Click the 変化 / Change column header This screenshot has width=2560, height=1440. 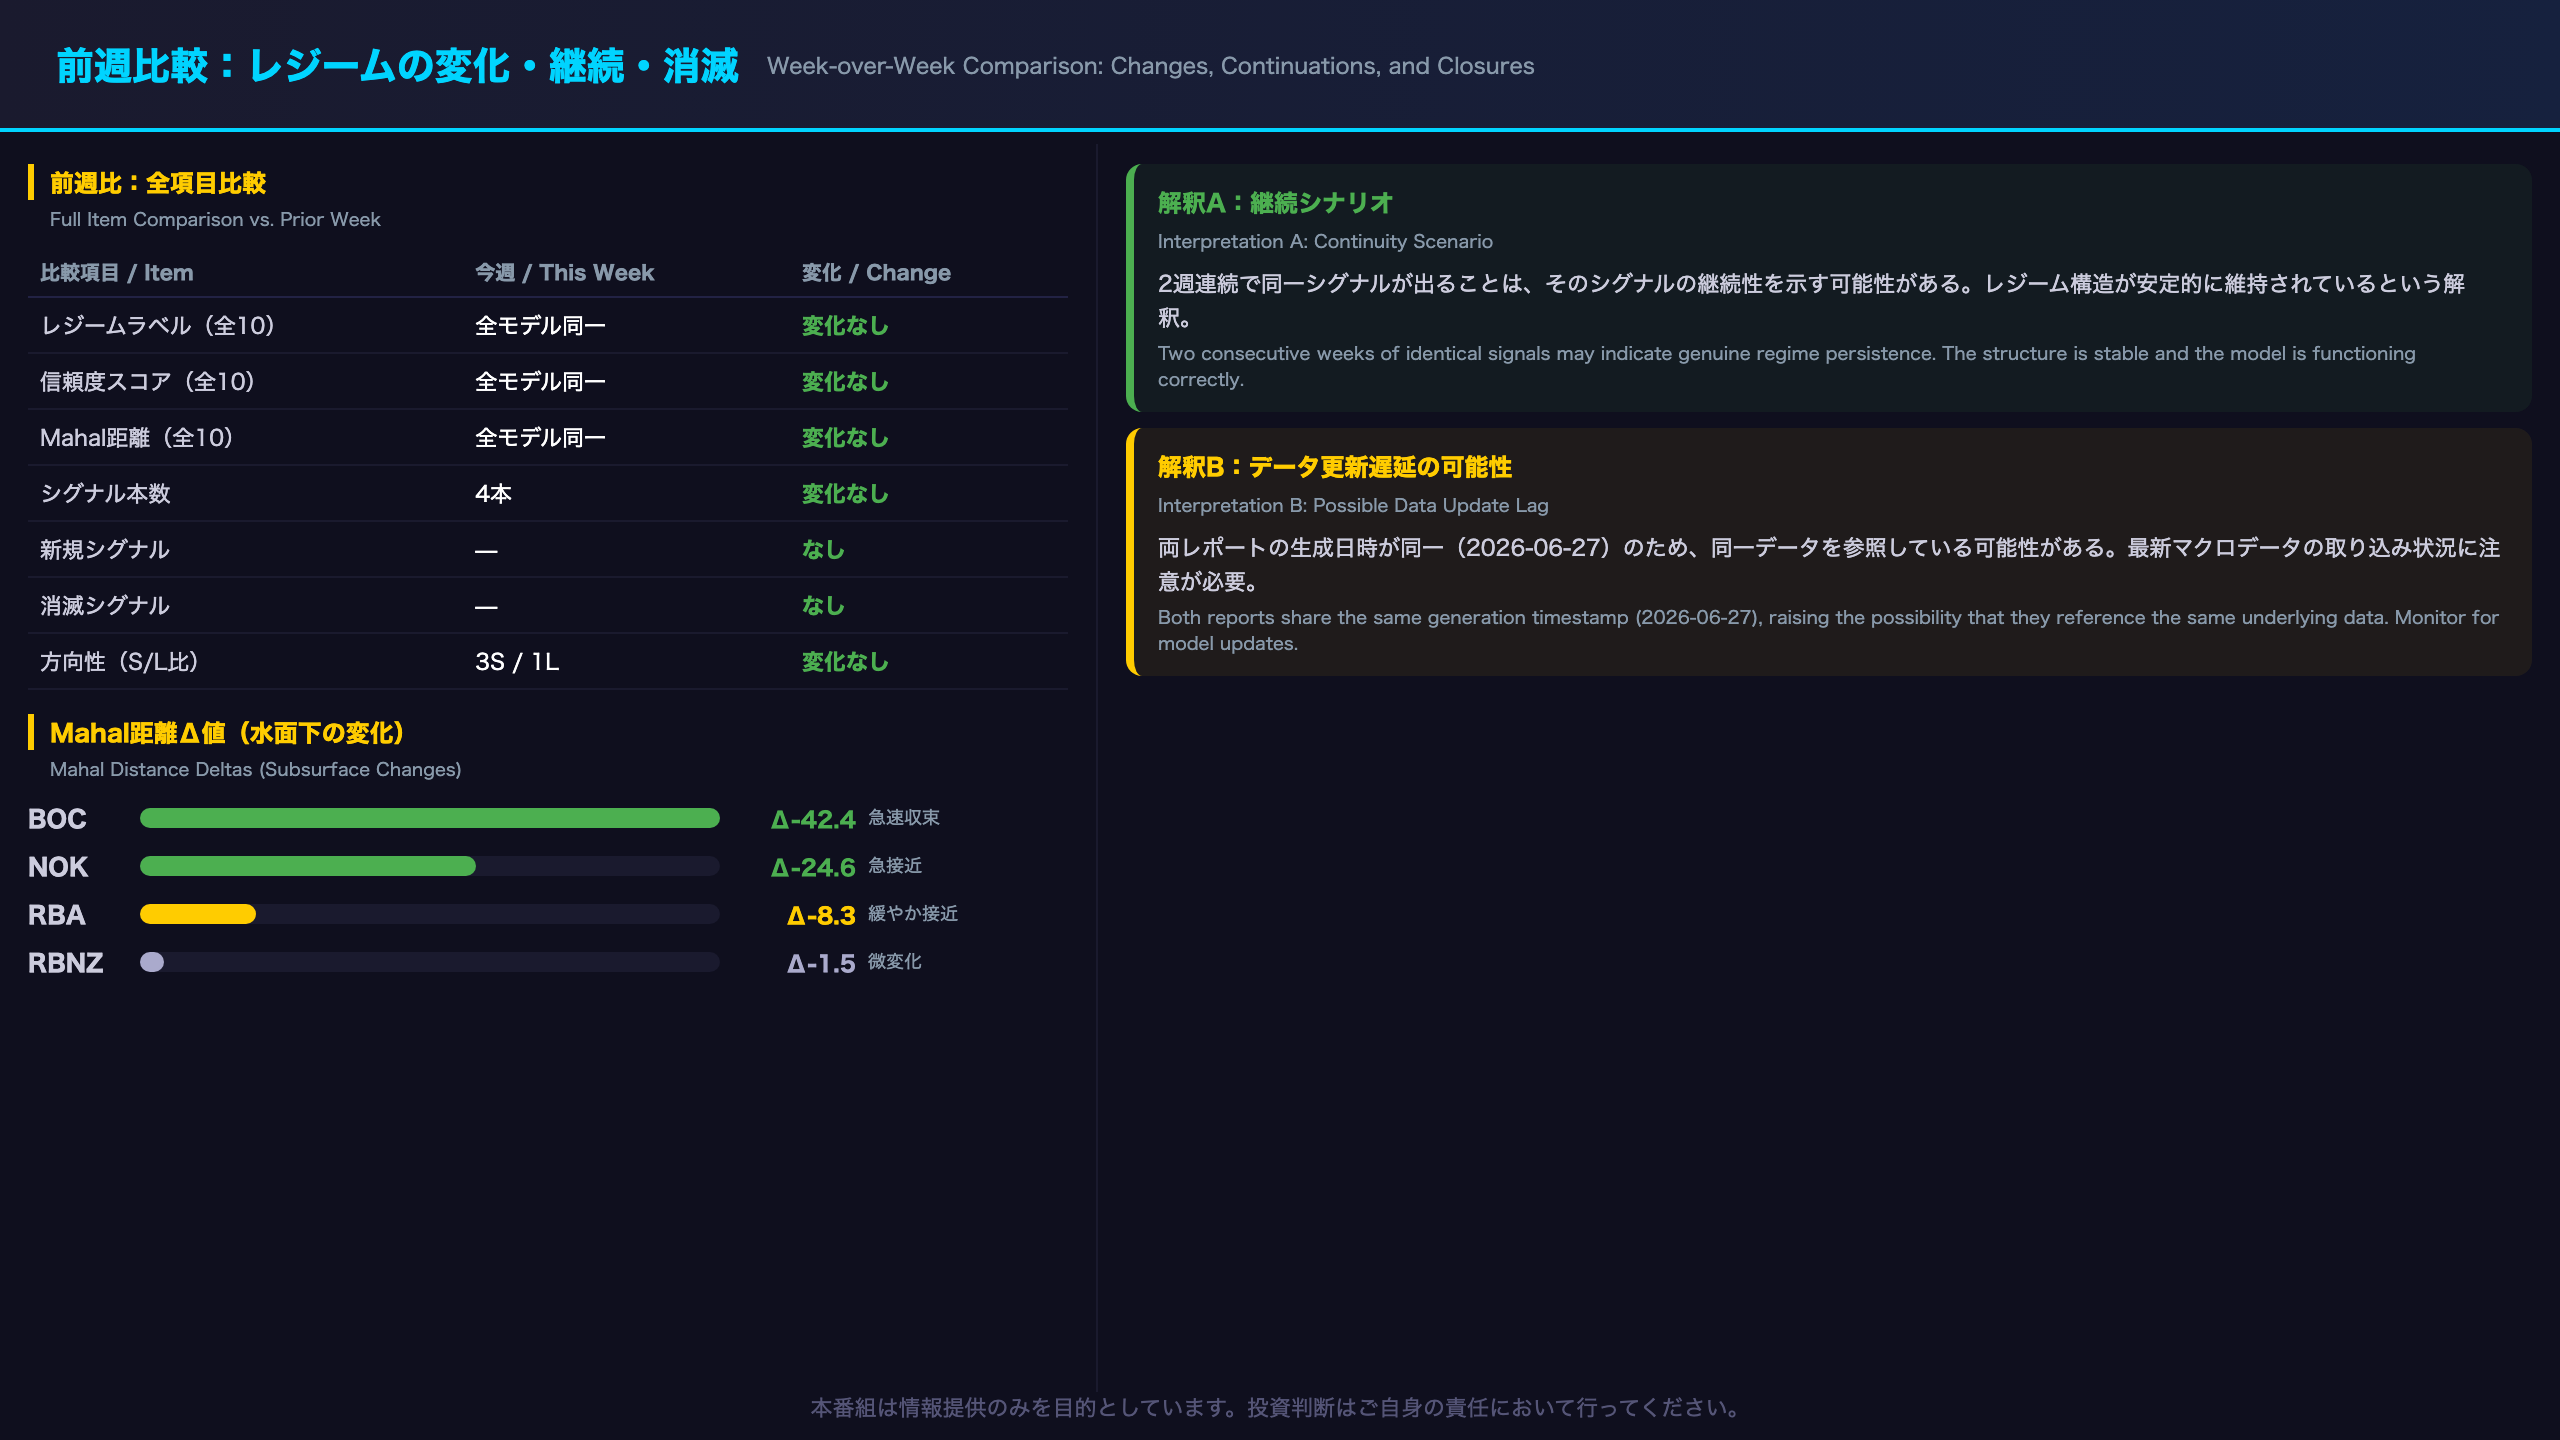click(876, 272)
